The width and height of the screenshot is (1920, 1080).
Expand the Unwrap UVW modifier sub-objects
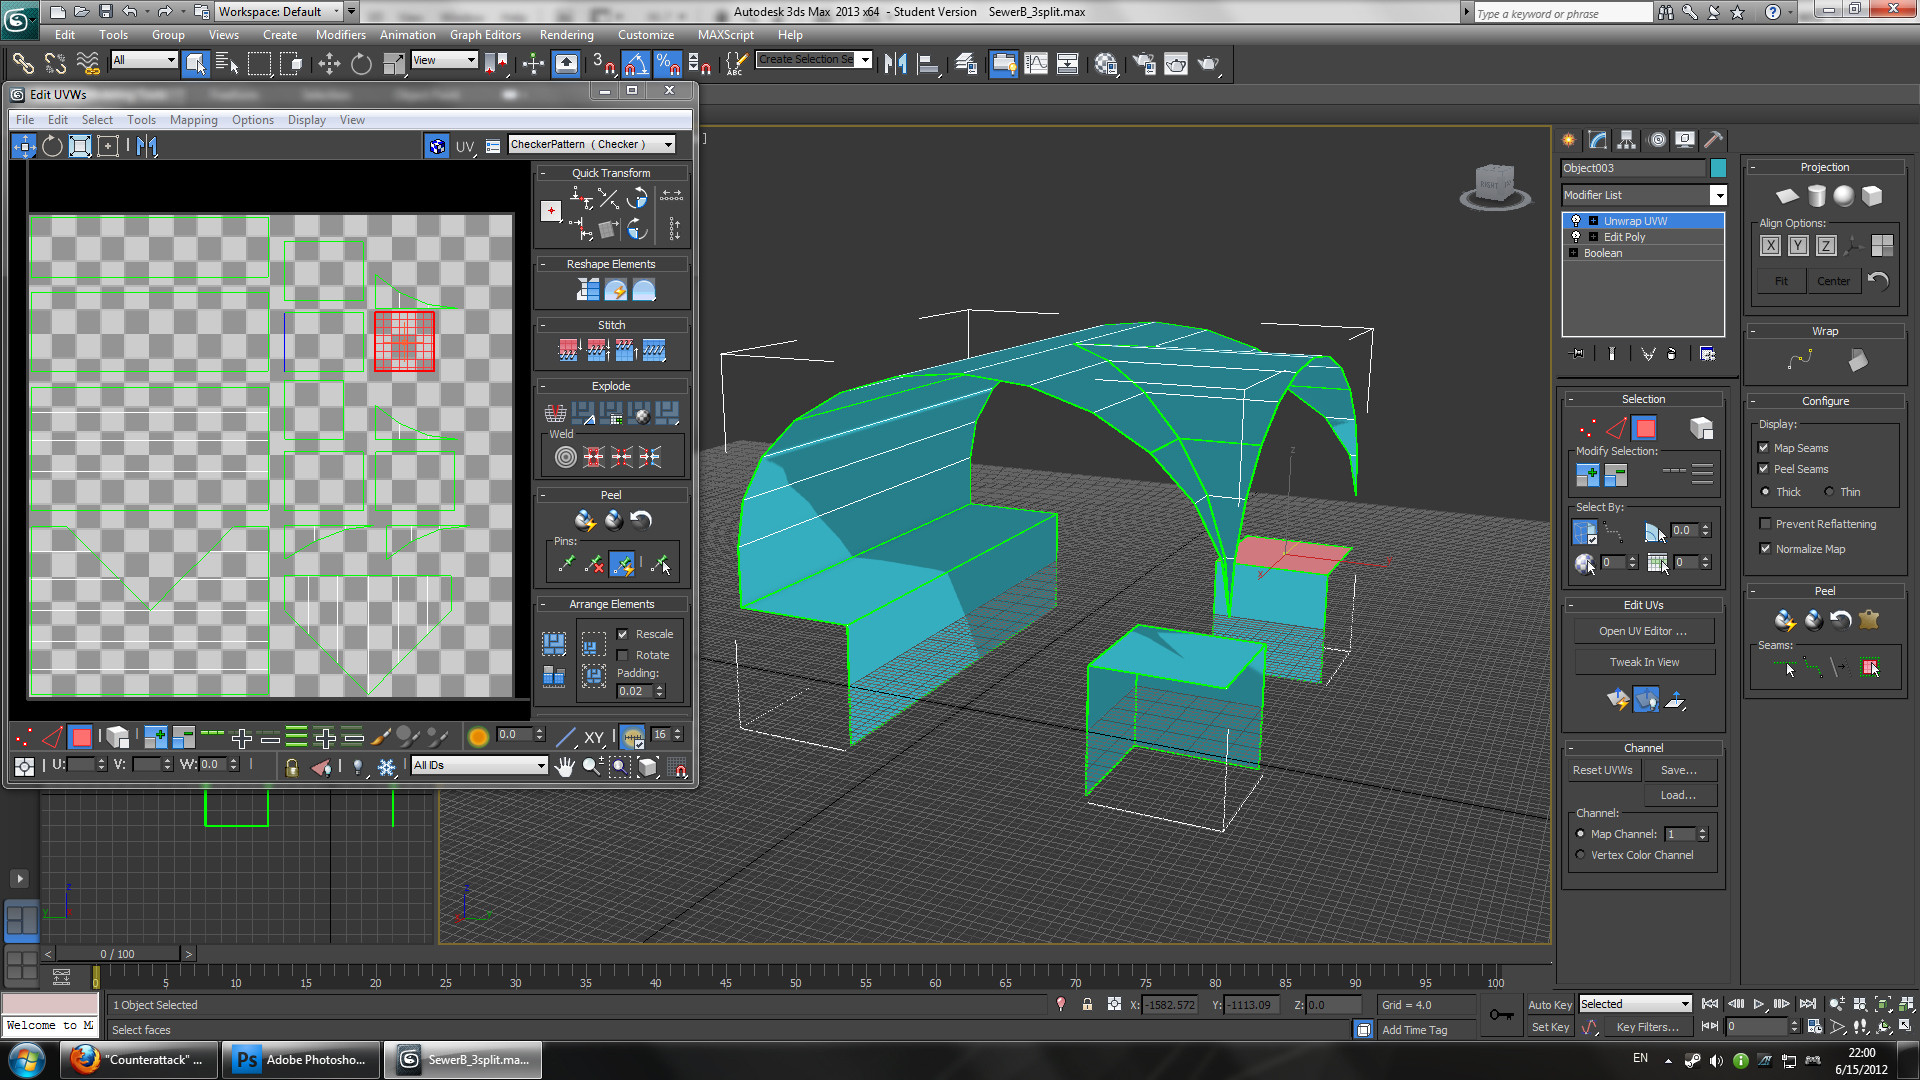point(1593,221)
